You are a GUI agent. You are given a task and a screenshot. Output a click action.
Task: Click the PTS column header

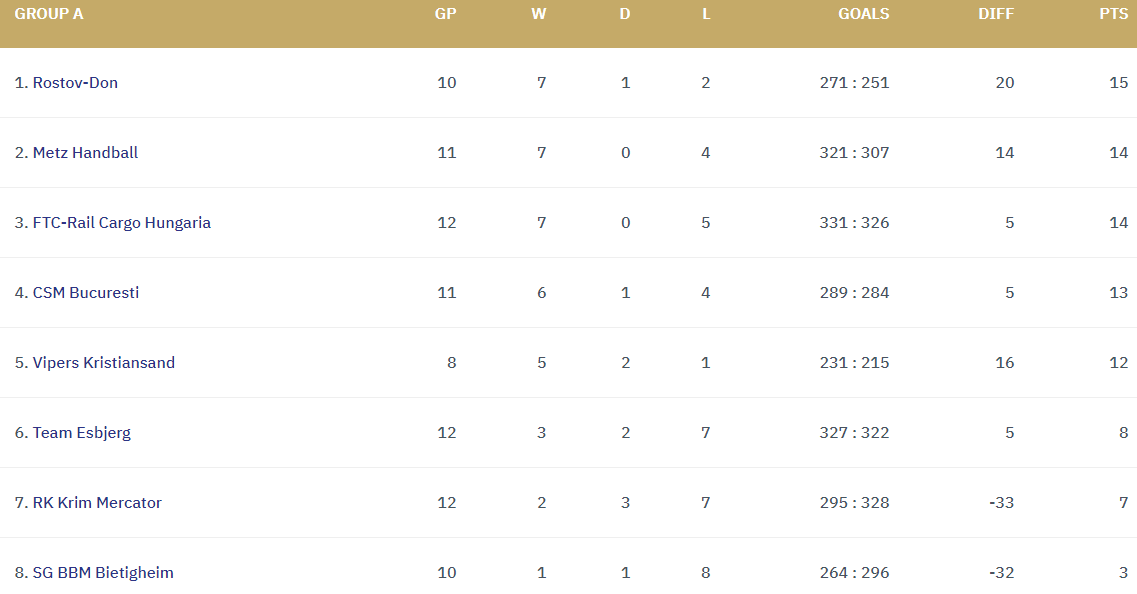coord(1113,15)
